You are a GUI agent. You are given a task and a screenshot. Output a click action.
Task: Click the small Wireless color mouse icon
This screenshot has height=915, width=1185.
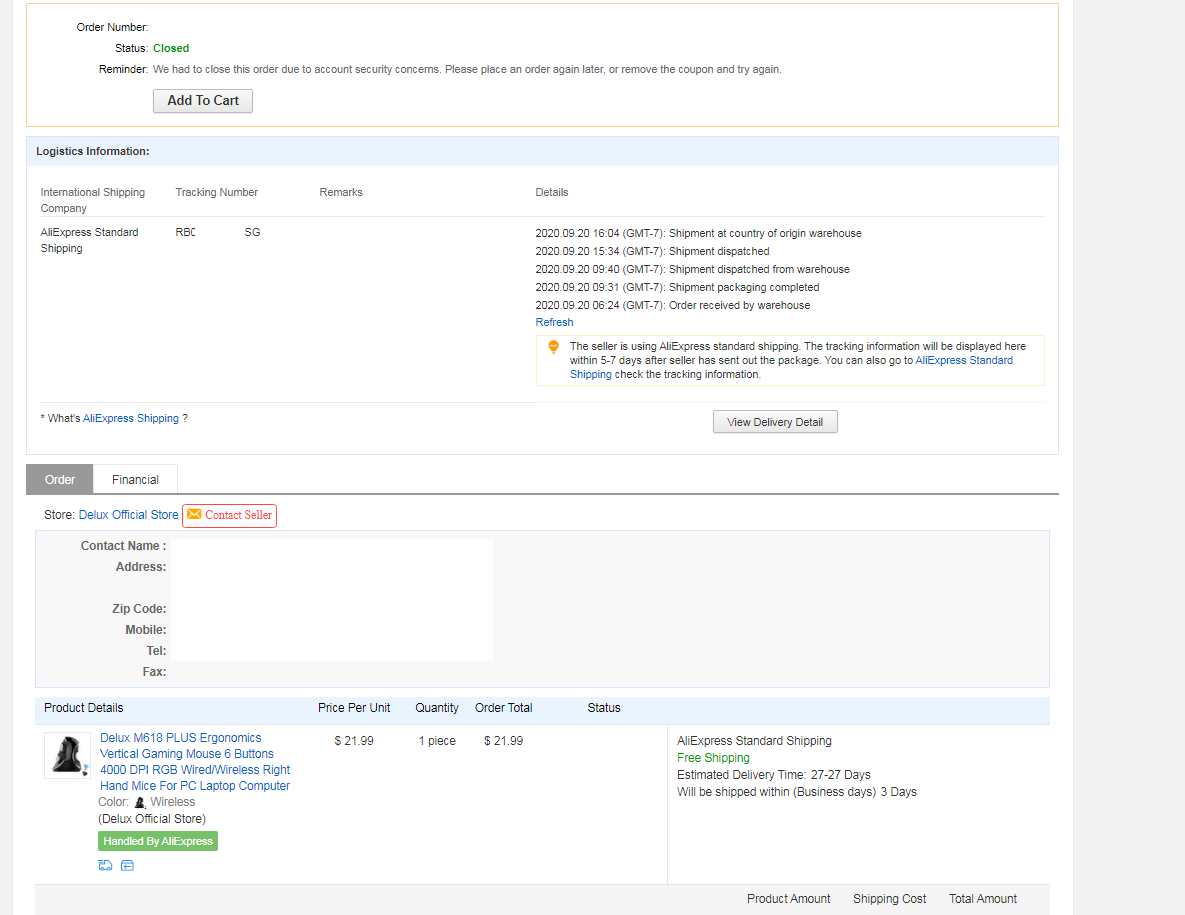[140, 802]
